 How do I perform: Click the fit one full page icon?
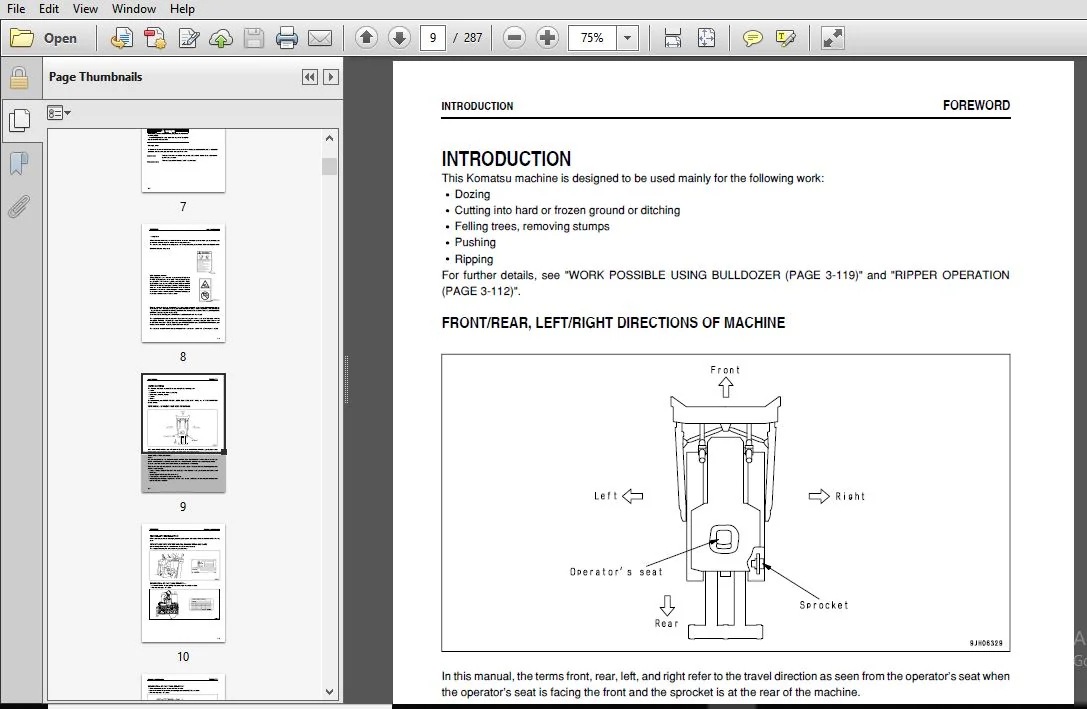[706, 38]
